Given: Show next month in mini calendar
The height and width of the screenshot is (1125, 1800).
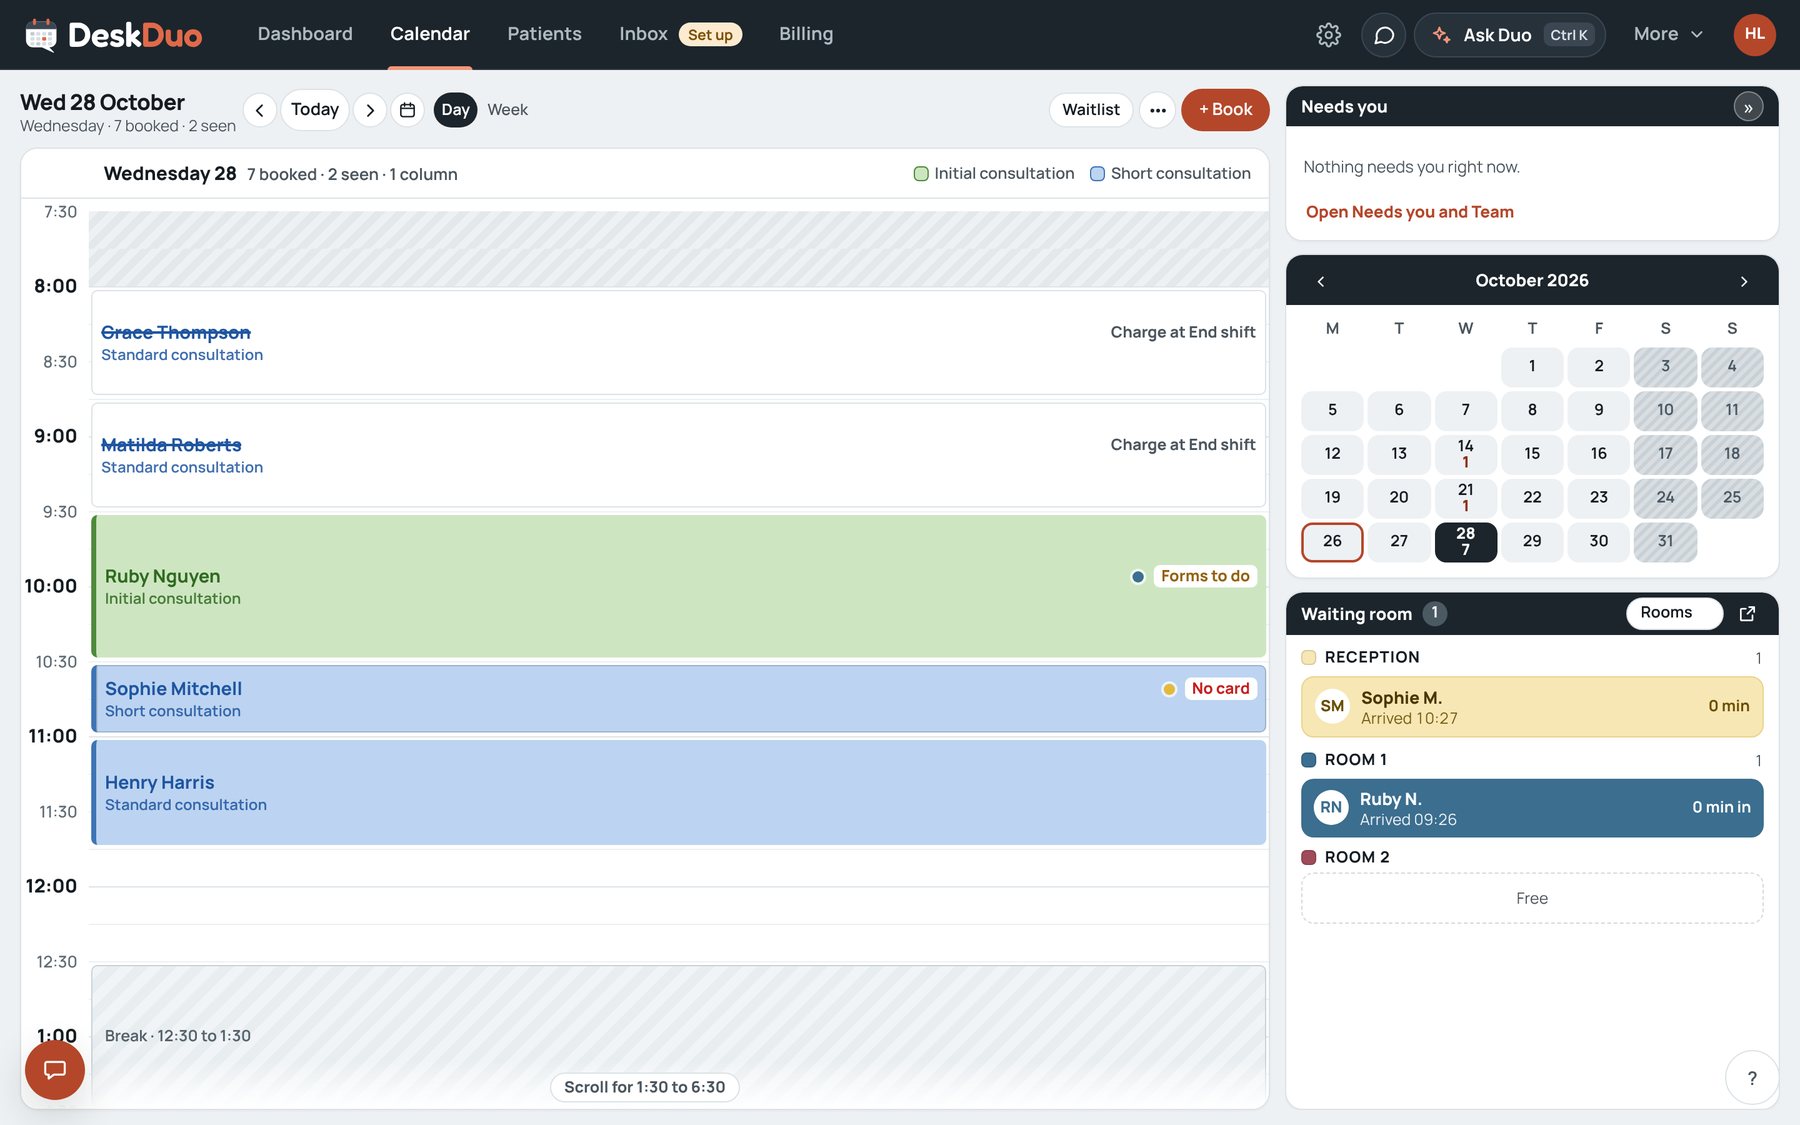Looking at the screenshot, I should tap(1743, 281).
